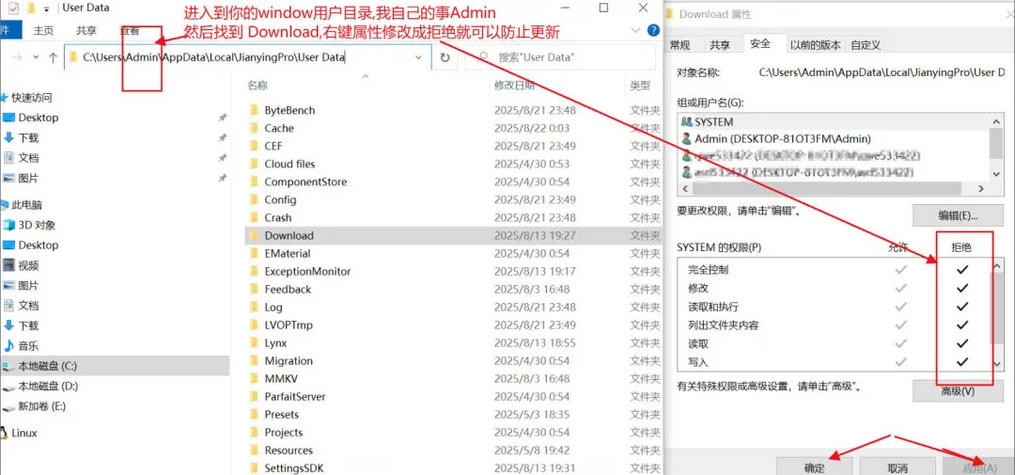Collapse the 此电脑 tree node
The height and width of the screenshot is (475, 1015).
(x=4, y=205)
